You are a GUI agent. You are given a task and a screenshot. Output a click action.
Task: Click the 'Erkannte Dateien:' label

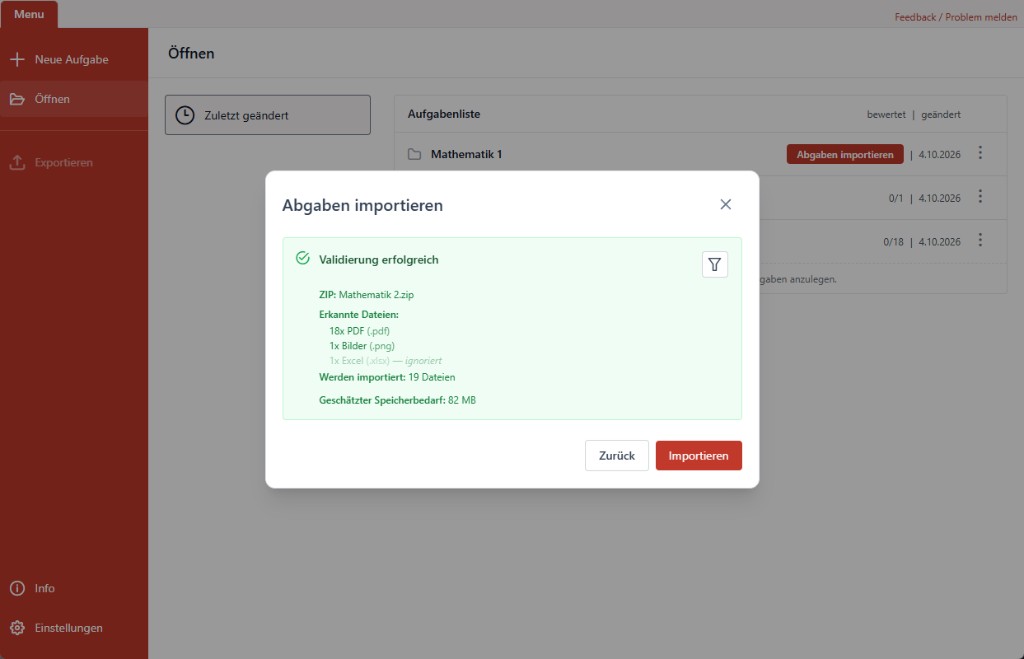359,314
